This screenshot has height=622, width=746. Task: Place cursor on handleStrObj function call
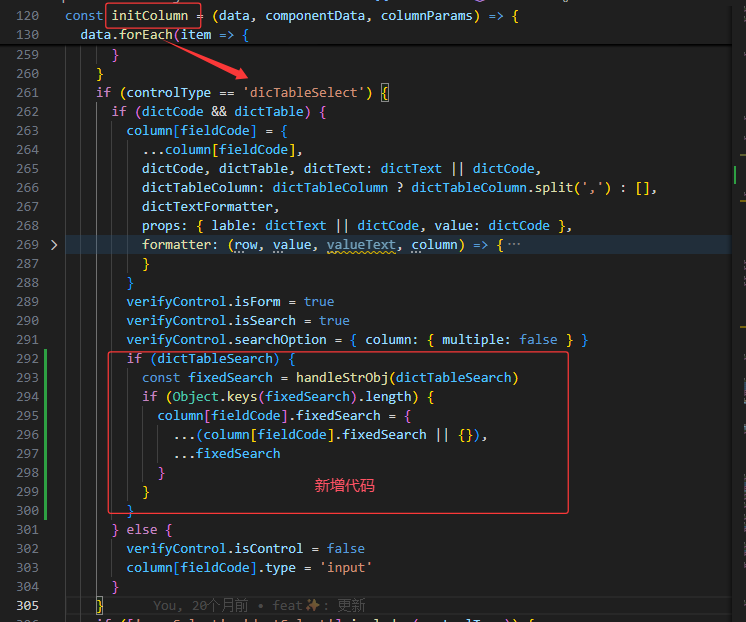click(341, 378)
